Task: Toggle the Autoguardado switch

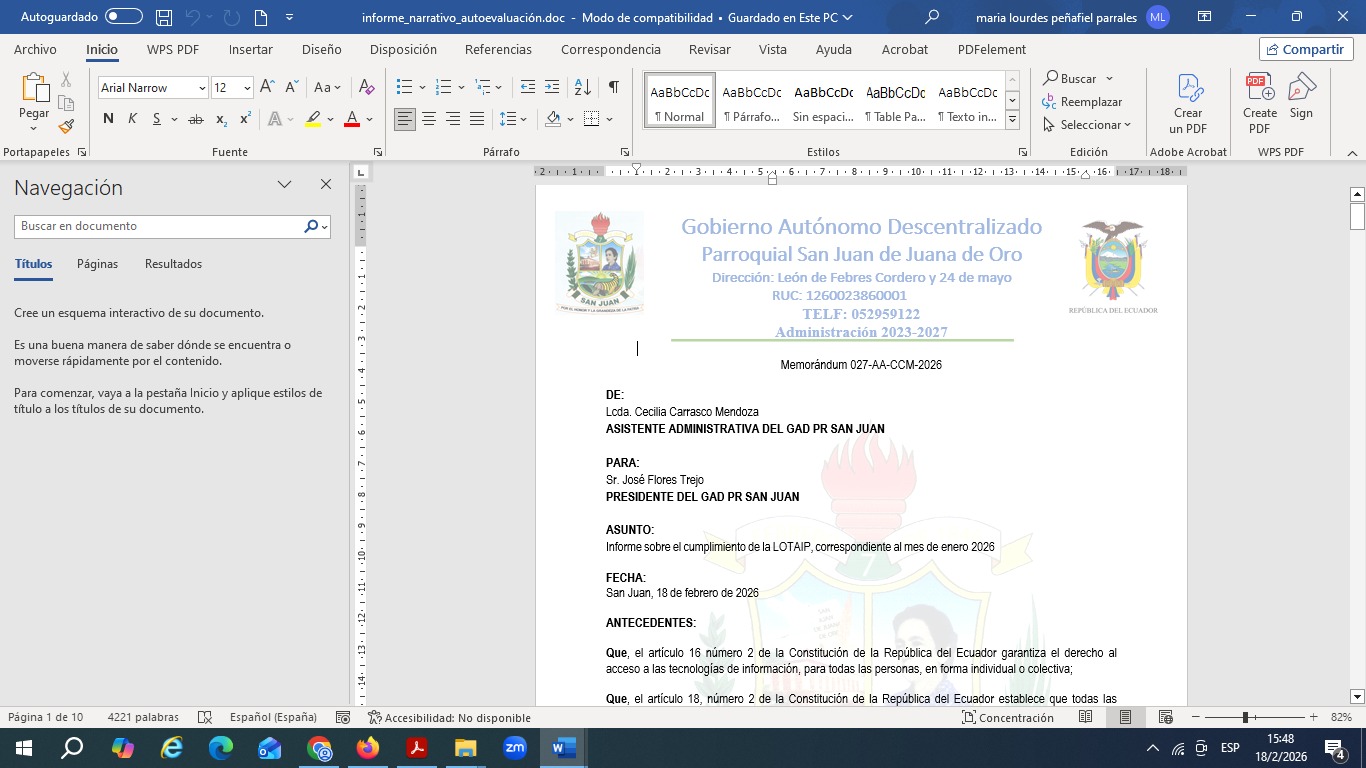Action: point(124,17)
